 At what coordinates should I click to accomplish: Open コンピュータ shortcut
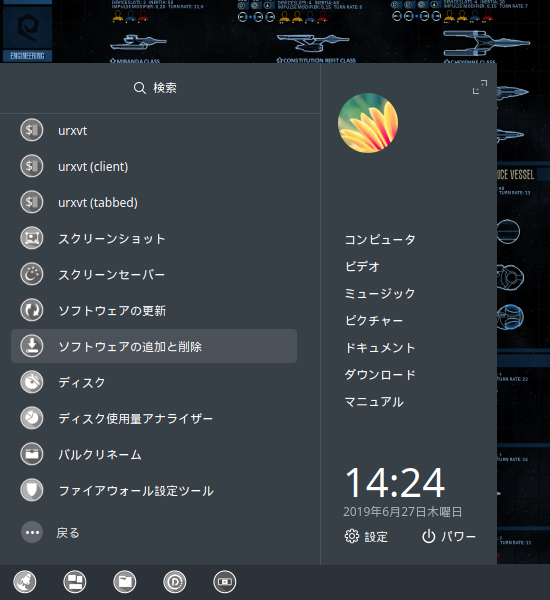coord(380,240)
